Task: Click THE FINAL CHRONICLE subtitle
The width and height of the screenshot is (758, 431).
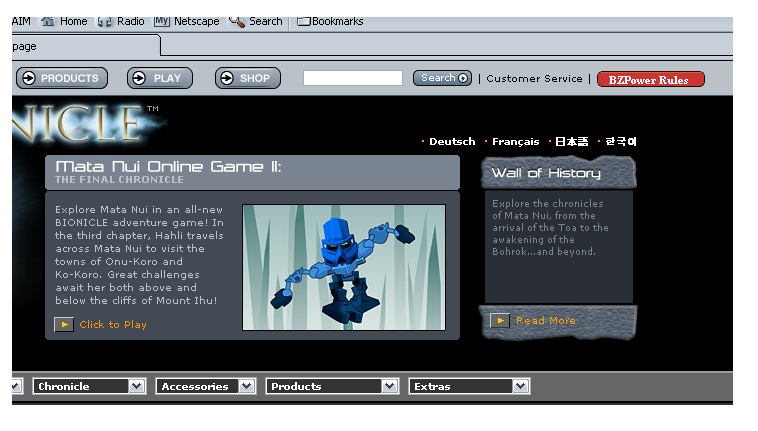Action: [119, 180]
